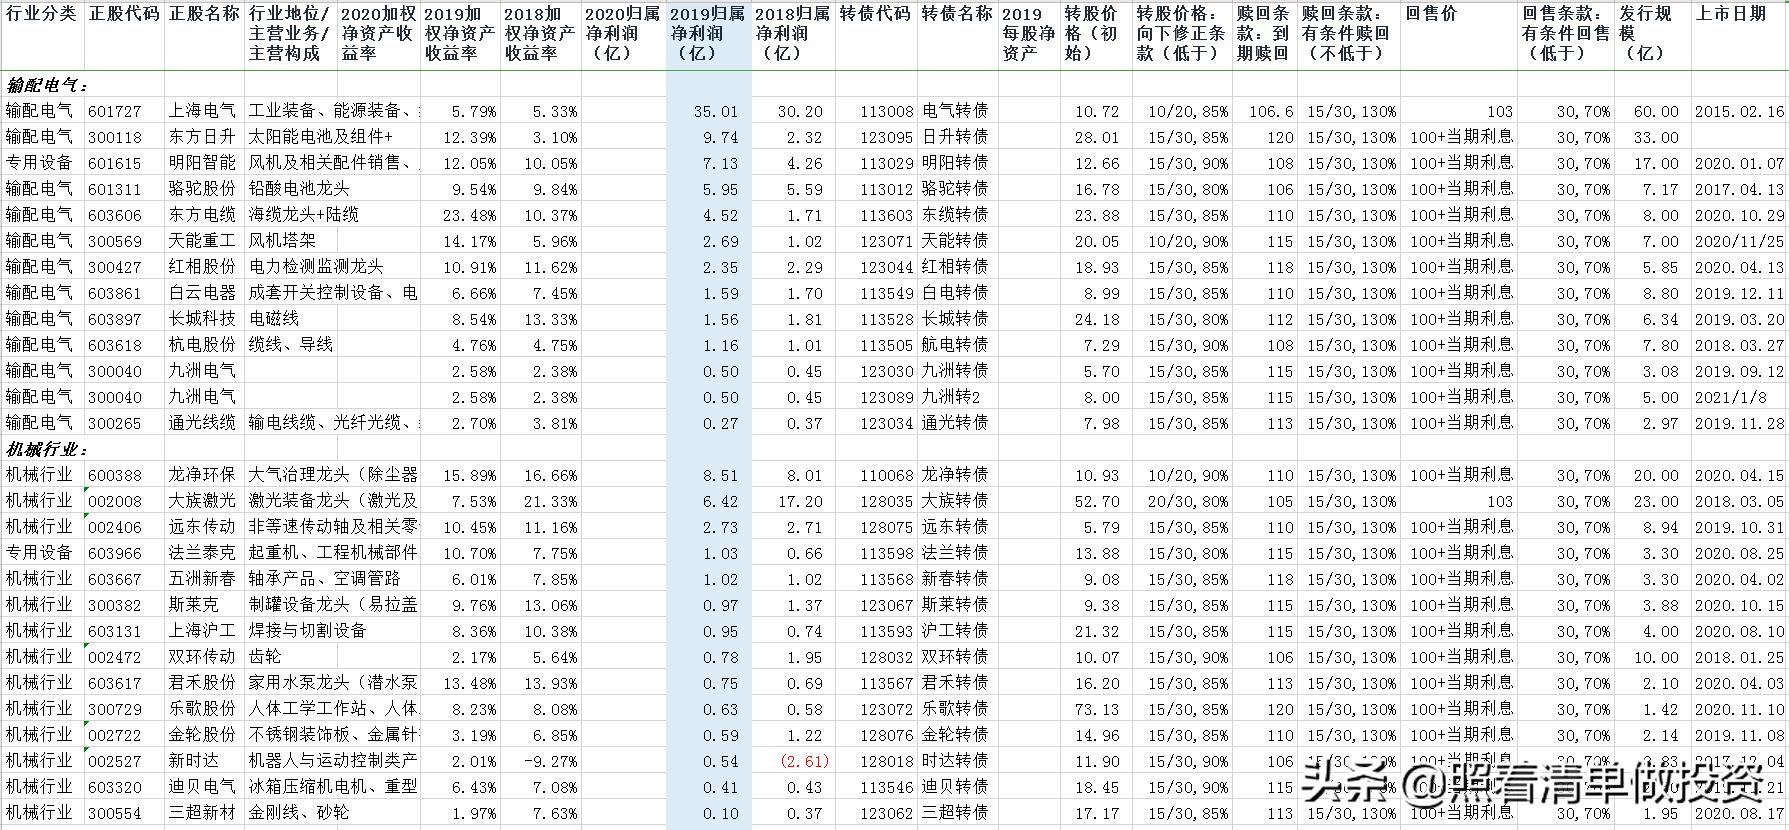The image size is (1789, 830).
Task: Select the 2019每股净资产 column header
Action: [x=1028, y=34]
